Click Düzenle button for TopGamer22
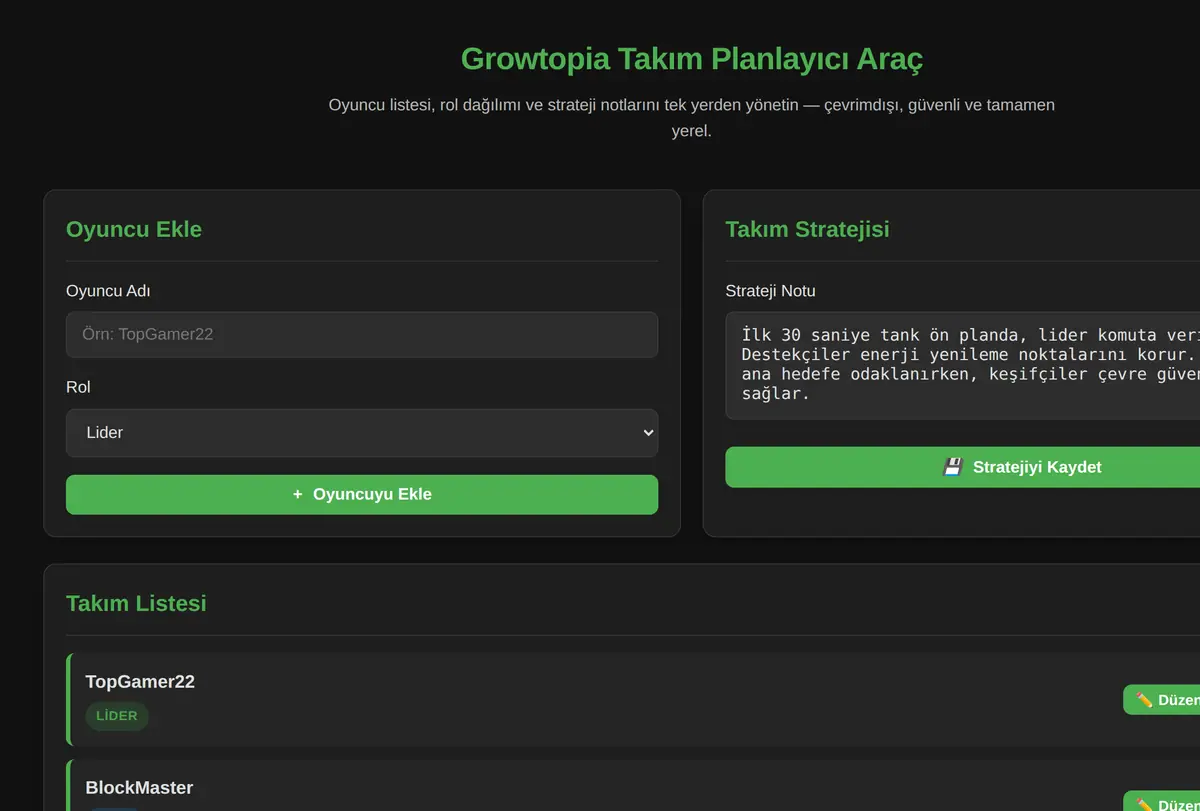The width and height of the screenshot is (1200, 811). (1162, 700)
